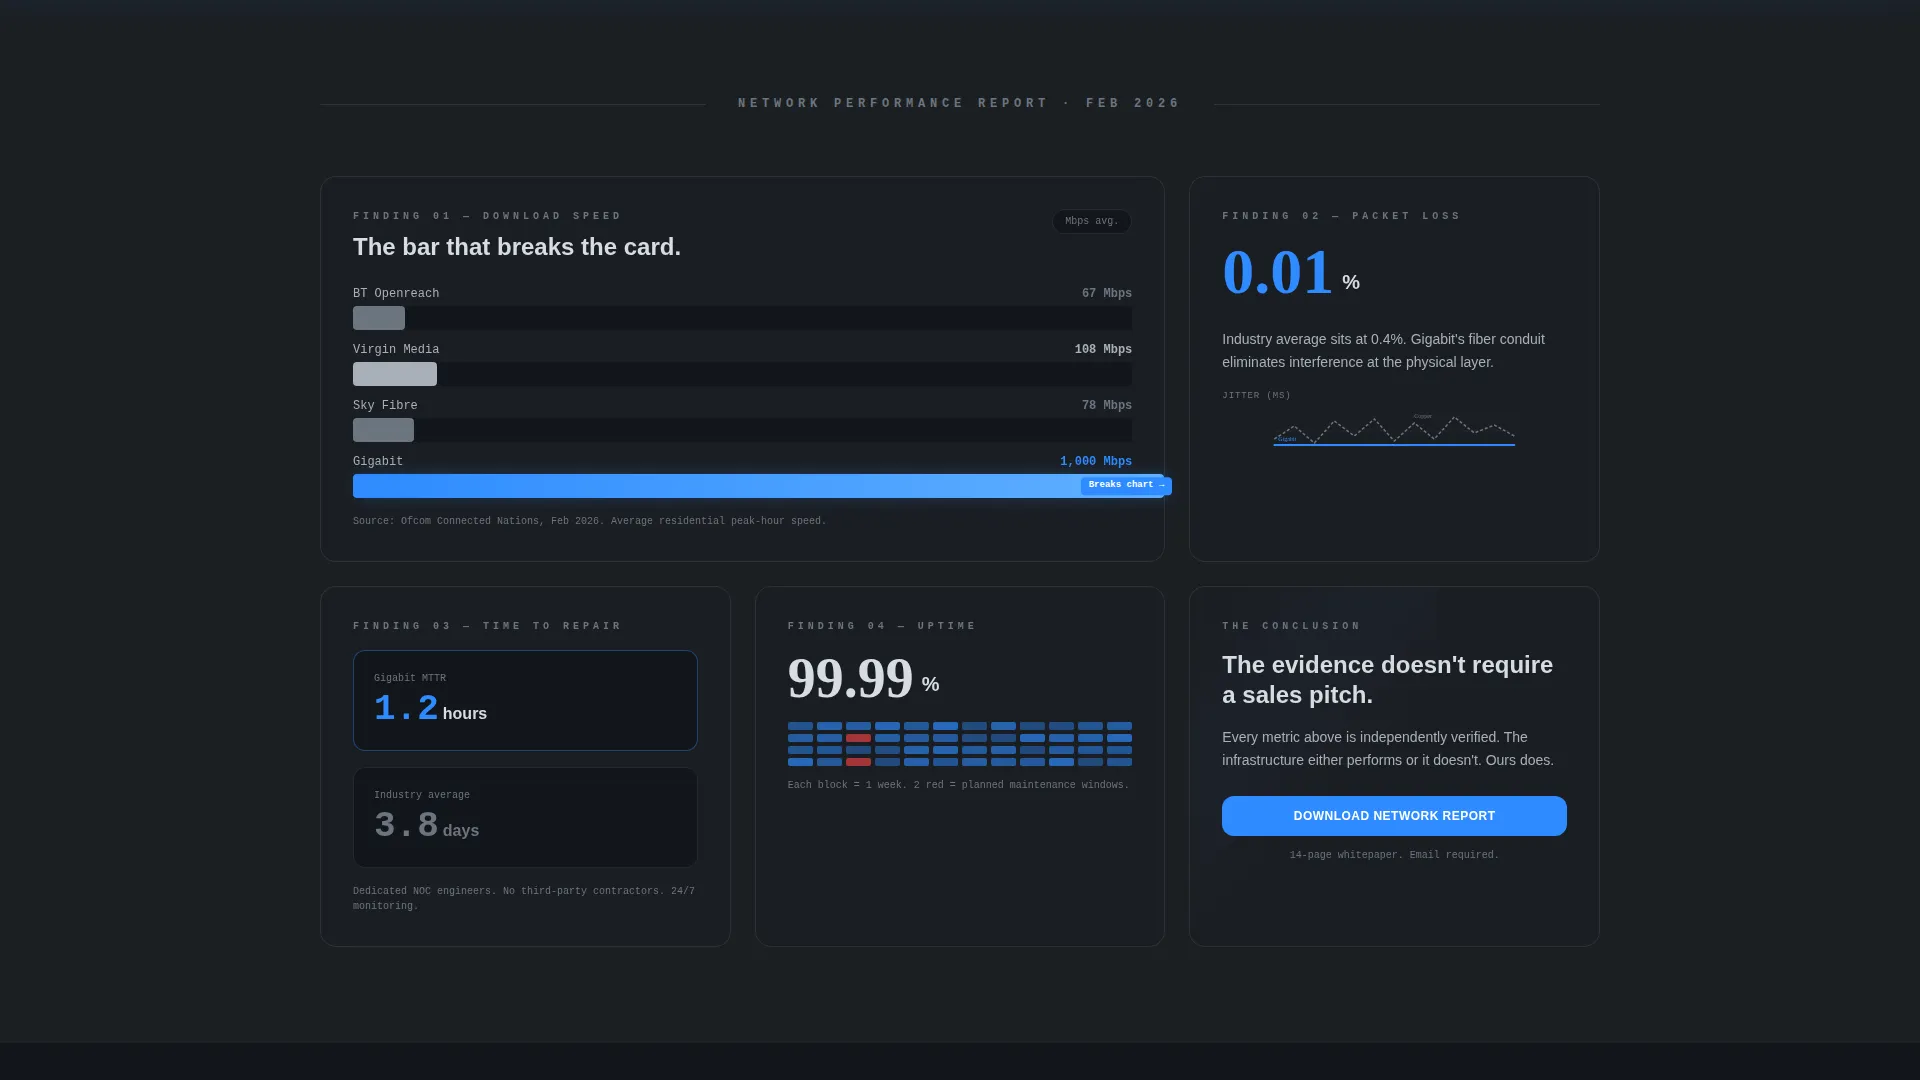
Task: Click the Mbps avg. badge
Action: [x=1092, y=221]
